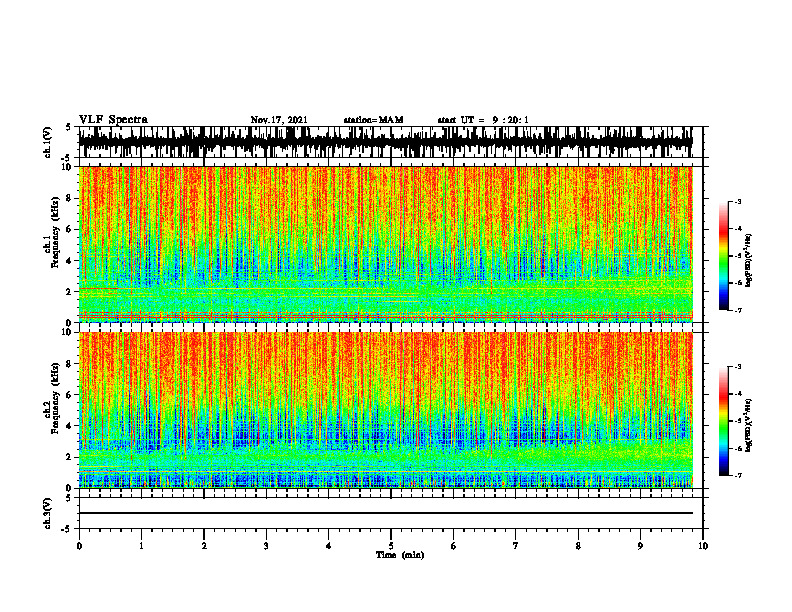792x612 pixels.
Task: Click the 9 minute tick label
Action: 640,546
